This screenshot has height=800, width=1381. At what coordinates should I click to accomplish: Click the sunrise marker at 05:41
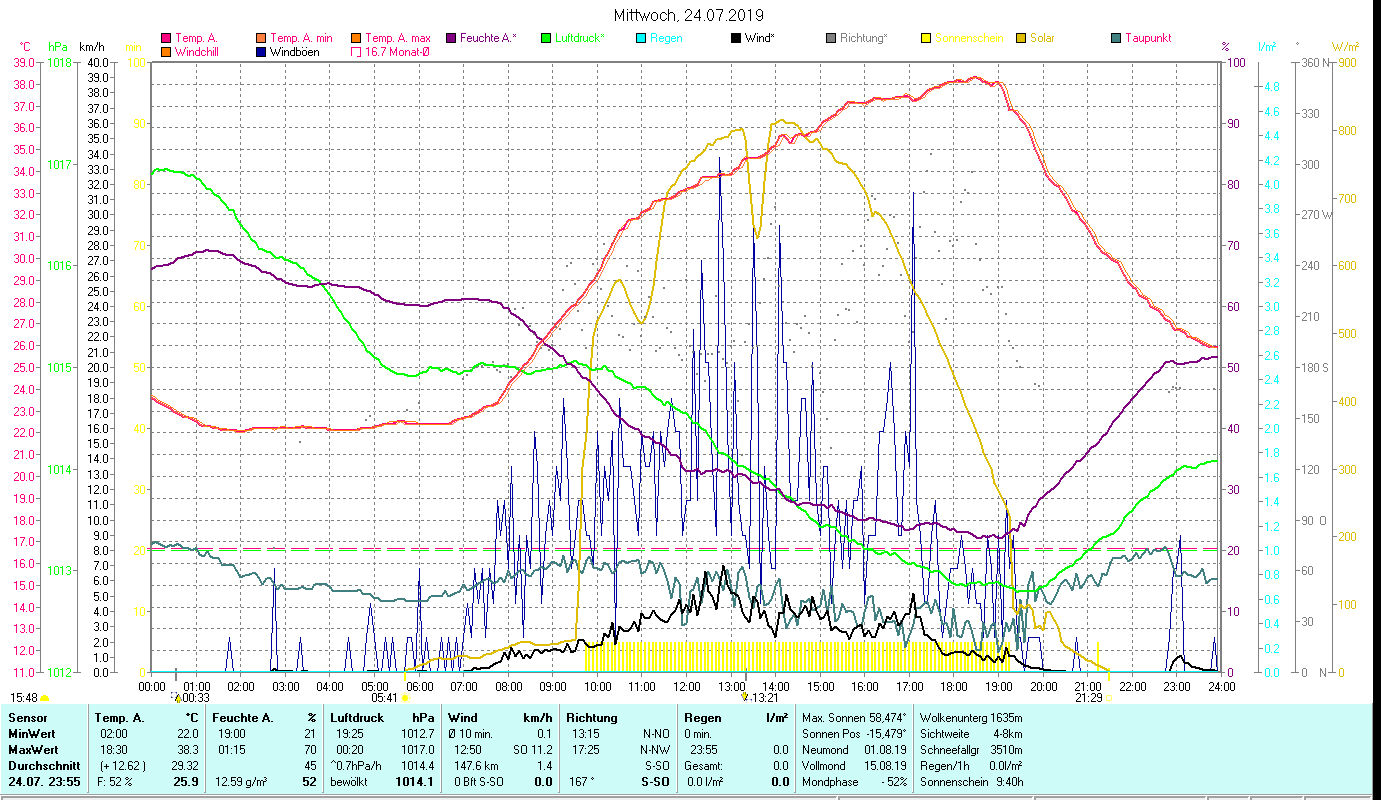pyautogui.click(x=404, y=698)
